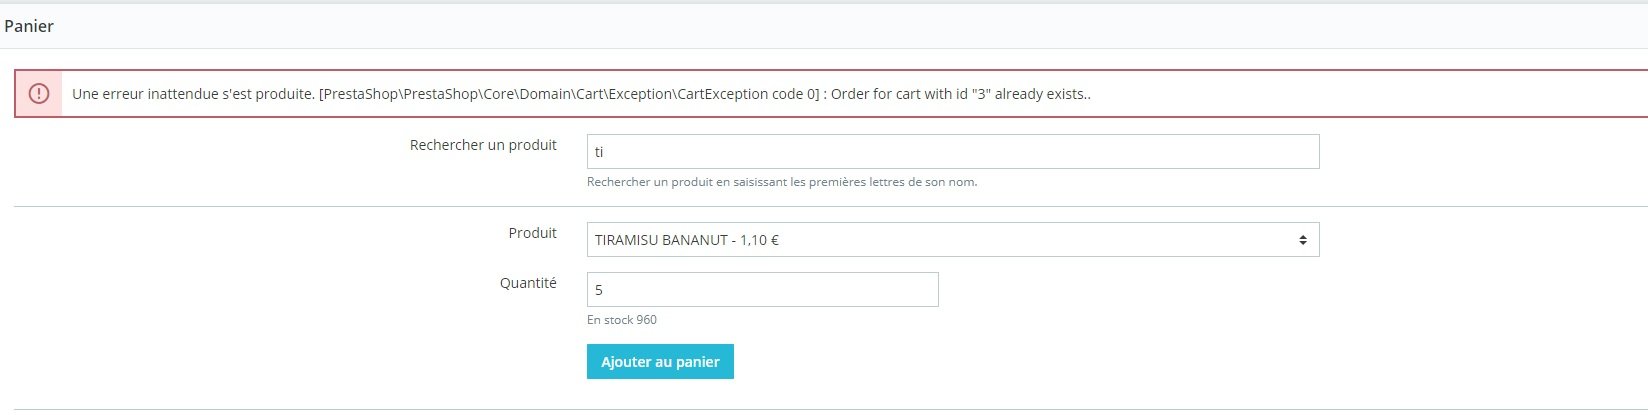
Task: Focus the Rechercher un produit search field
Action: (x=953, y=152)
